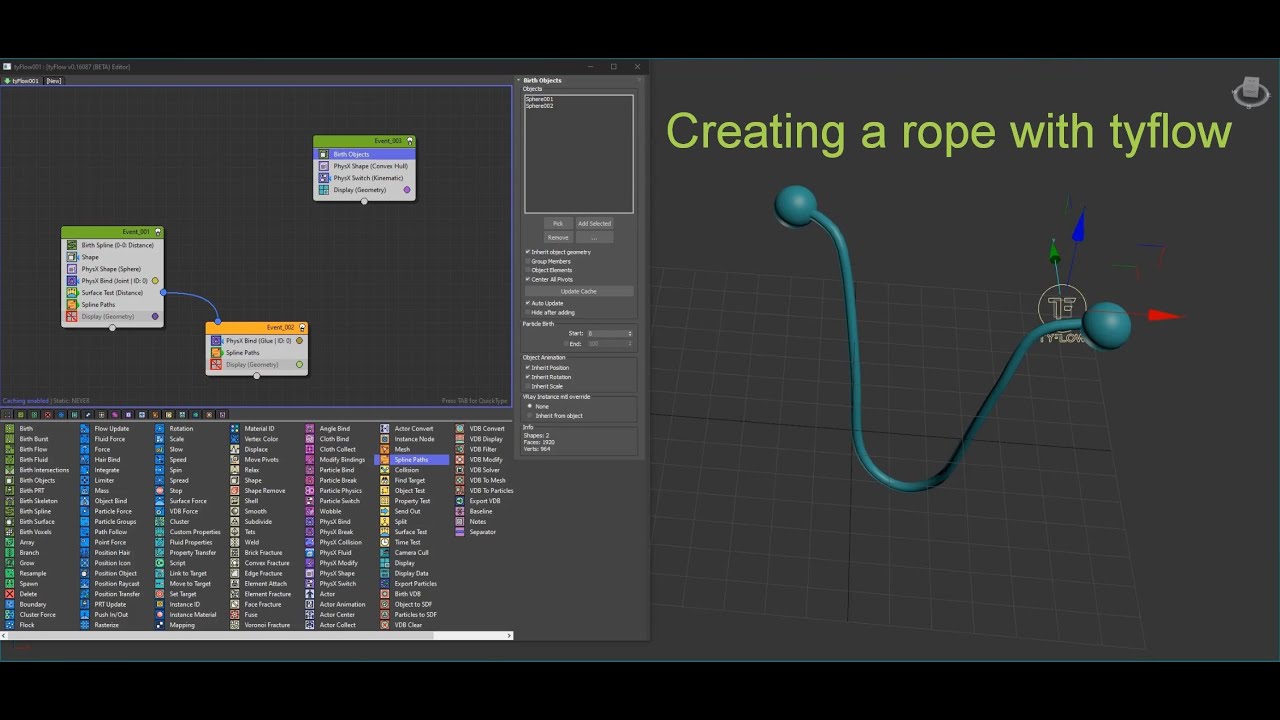Open the [New] flow tab

tap(53, 80)
